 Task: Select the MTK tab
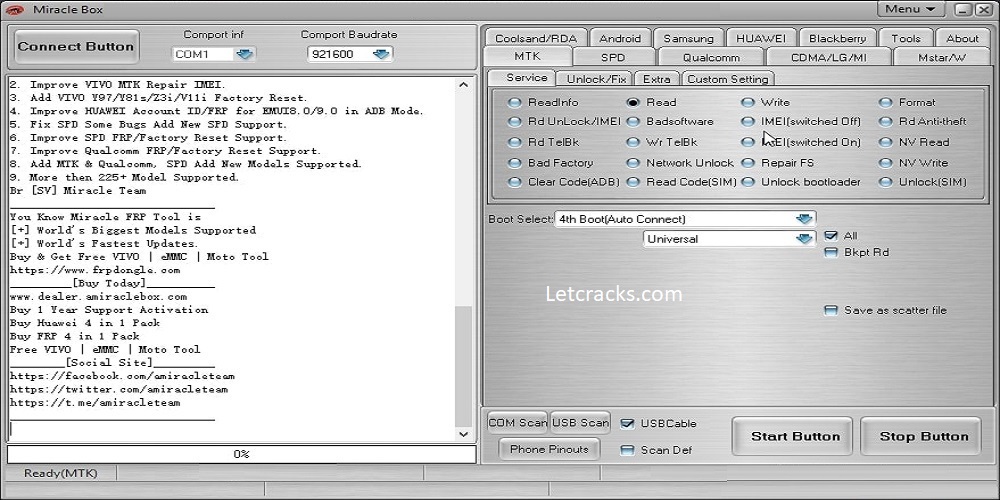[527, 56]
